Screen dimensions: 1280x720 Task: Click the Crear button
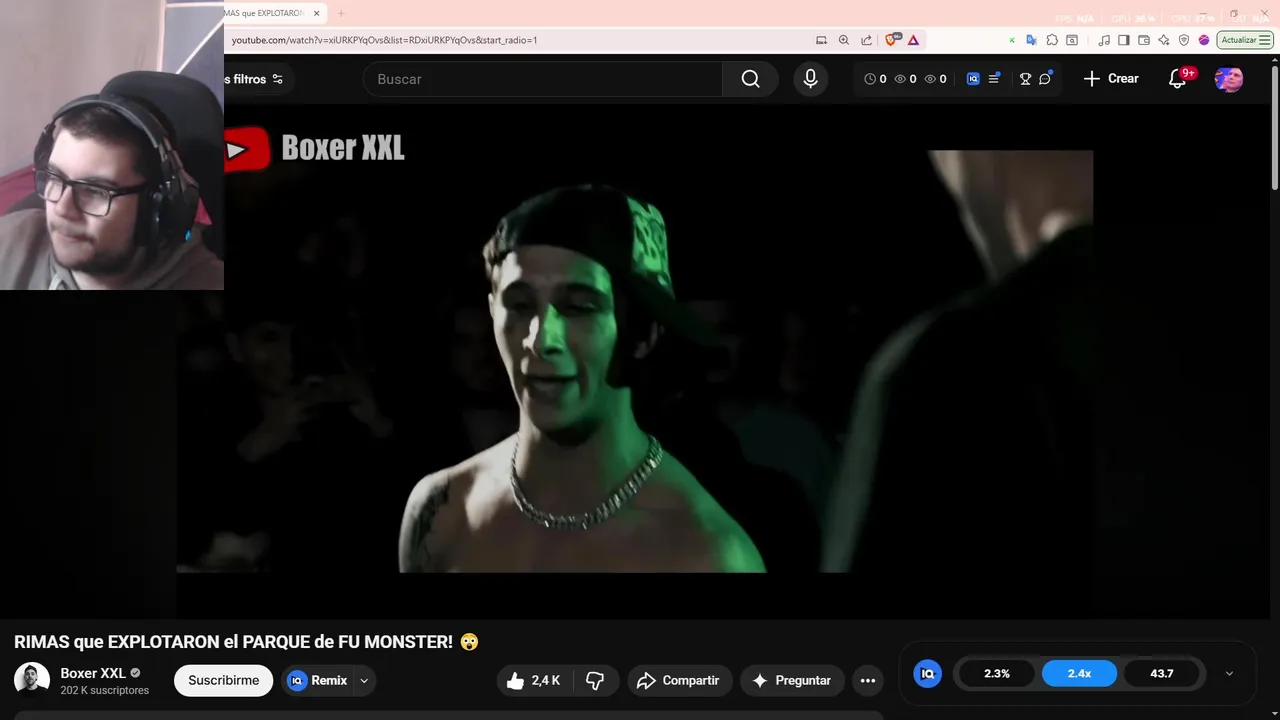tap(1111, 79)
